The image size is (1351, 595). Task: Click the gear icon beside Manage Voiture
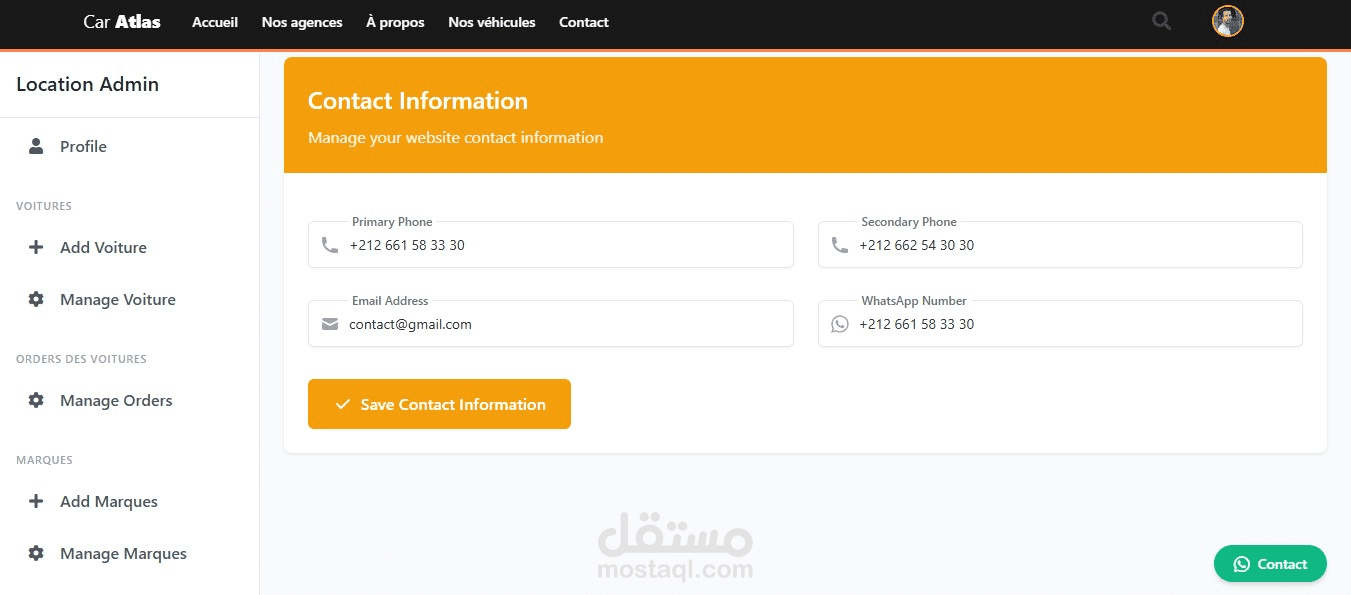pyautogui.click(x=36, y=299)
